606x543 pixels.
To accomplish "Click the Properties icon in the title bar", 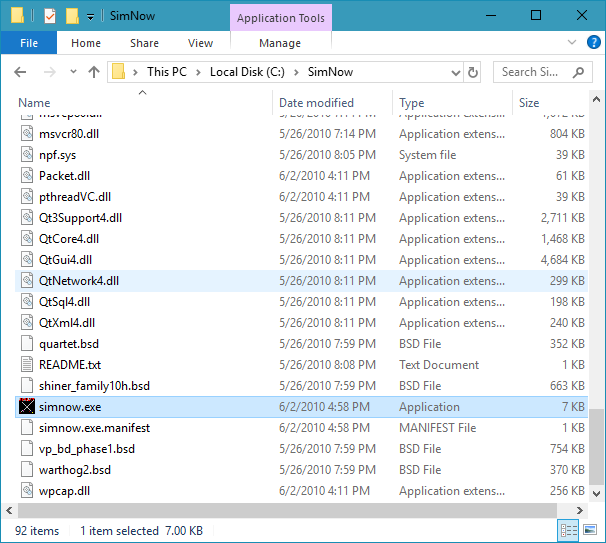I will (x=50, y=16).
